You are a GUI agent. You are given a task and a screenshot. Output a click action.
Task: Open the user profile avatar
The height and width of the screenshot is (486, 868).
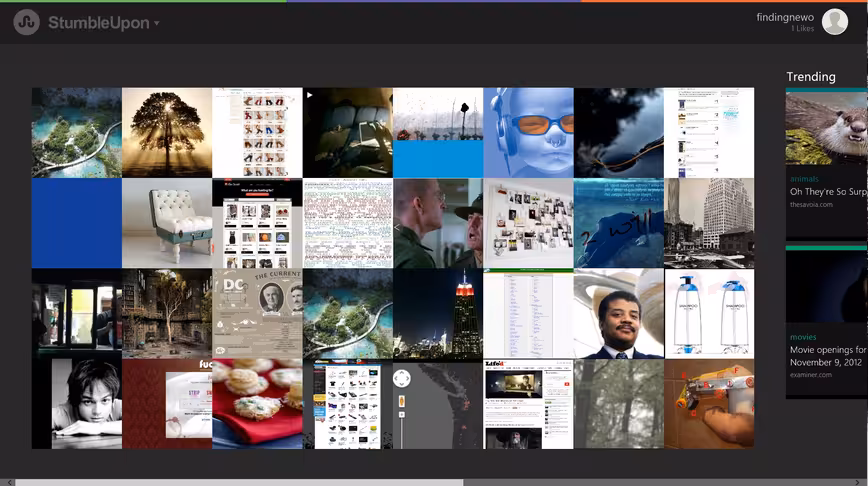[x=835, y=22]
